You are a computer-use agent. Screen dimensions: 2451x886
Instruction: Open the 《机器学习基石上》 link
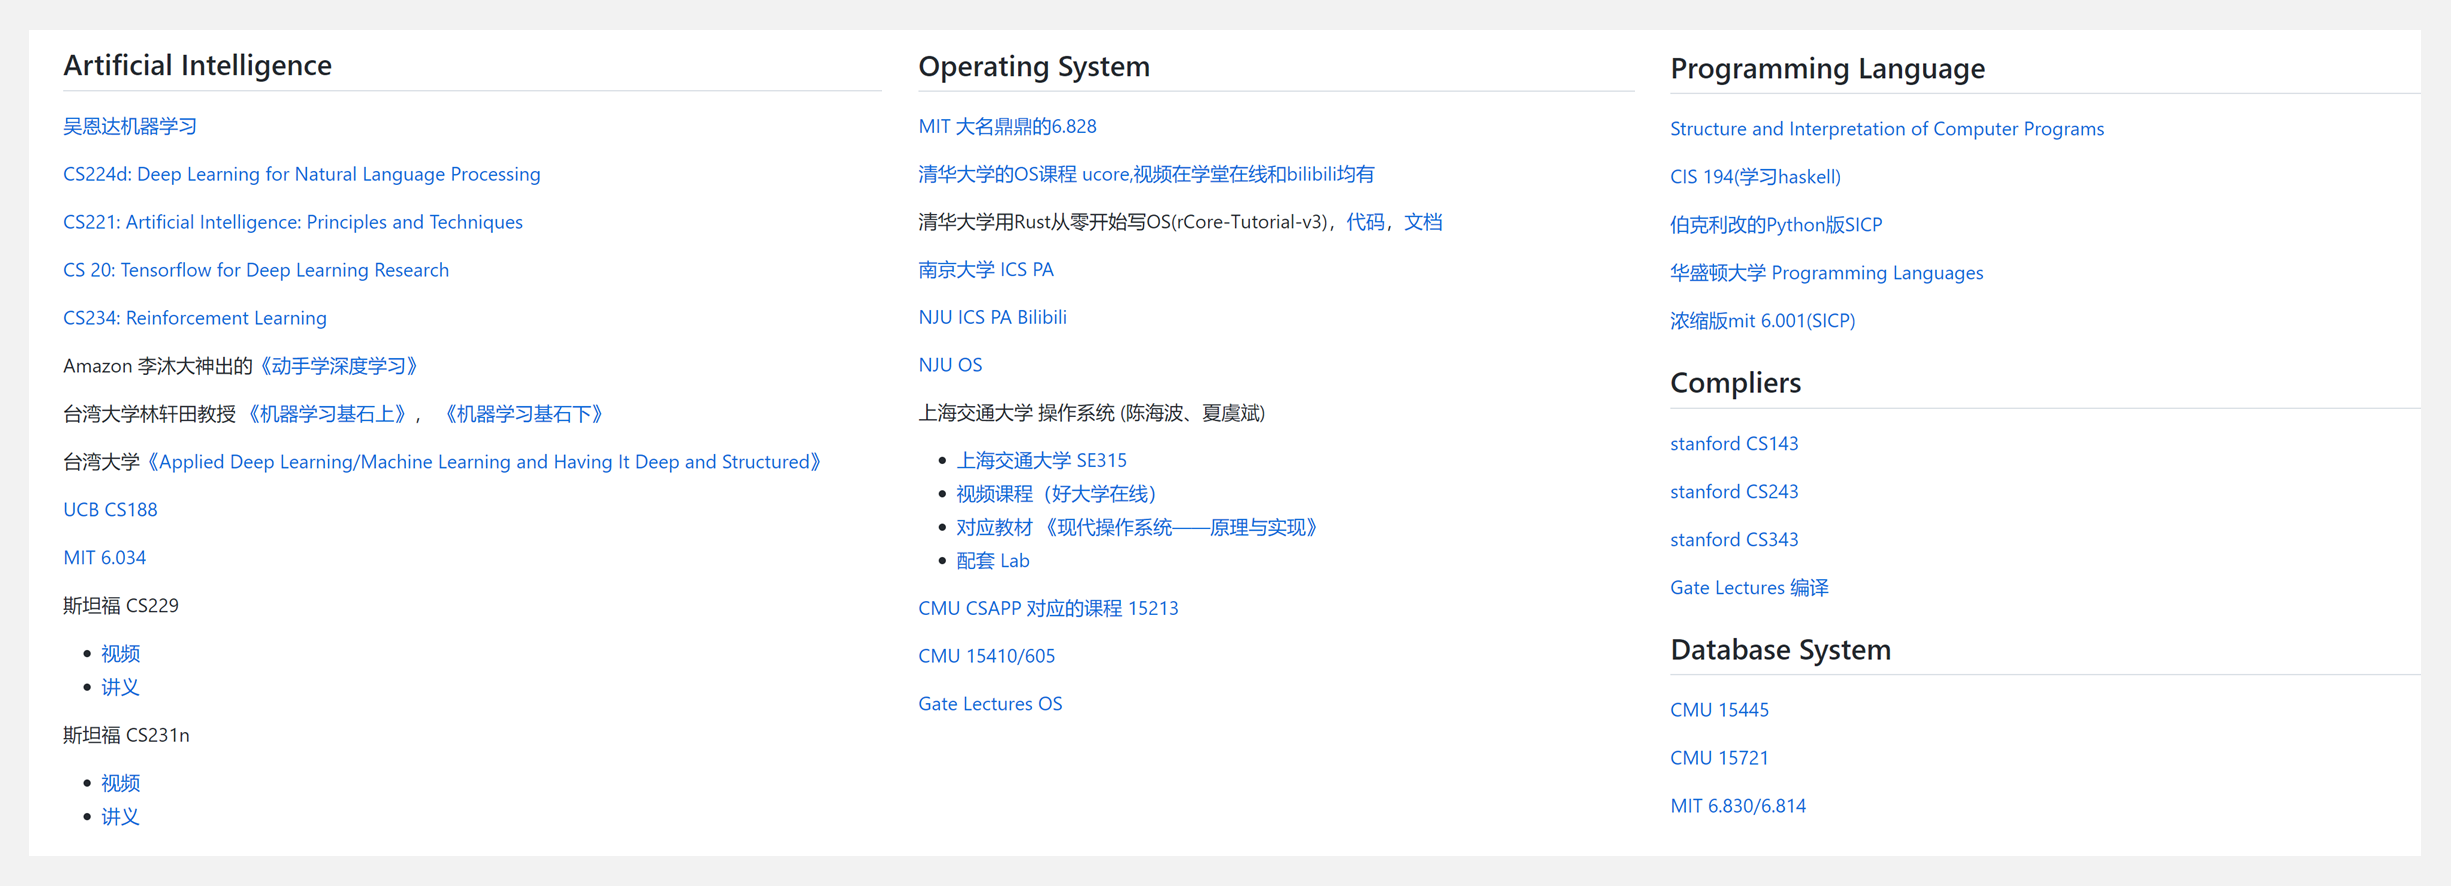(326, 414)
